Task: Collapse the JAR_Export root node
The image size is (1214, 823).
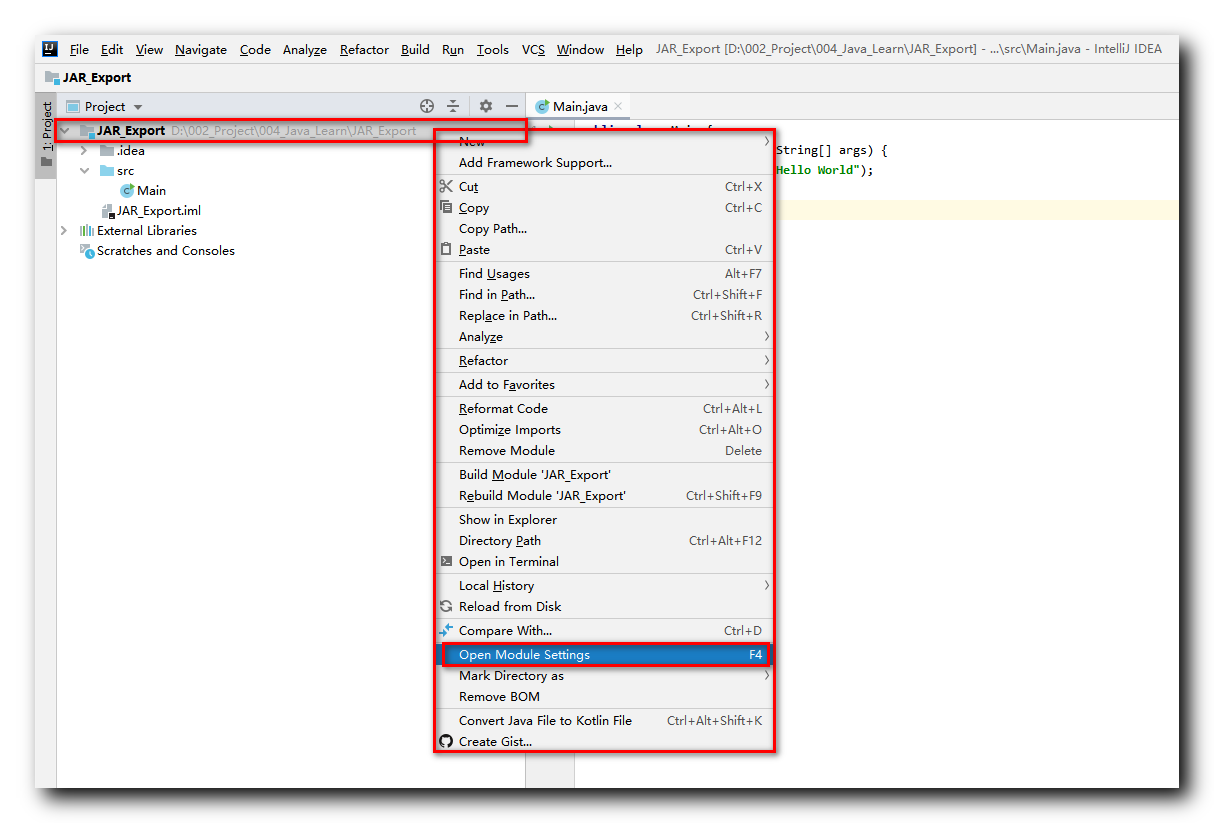Action: [x=65, y=130]
